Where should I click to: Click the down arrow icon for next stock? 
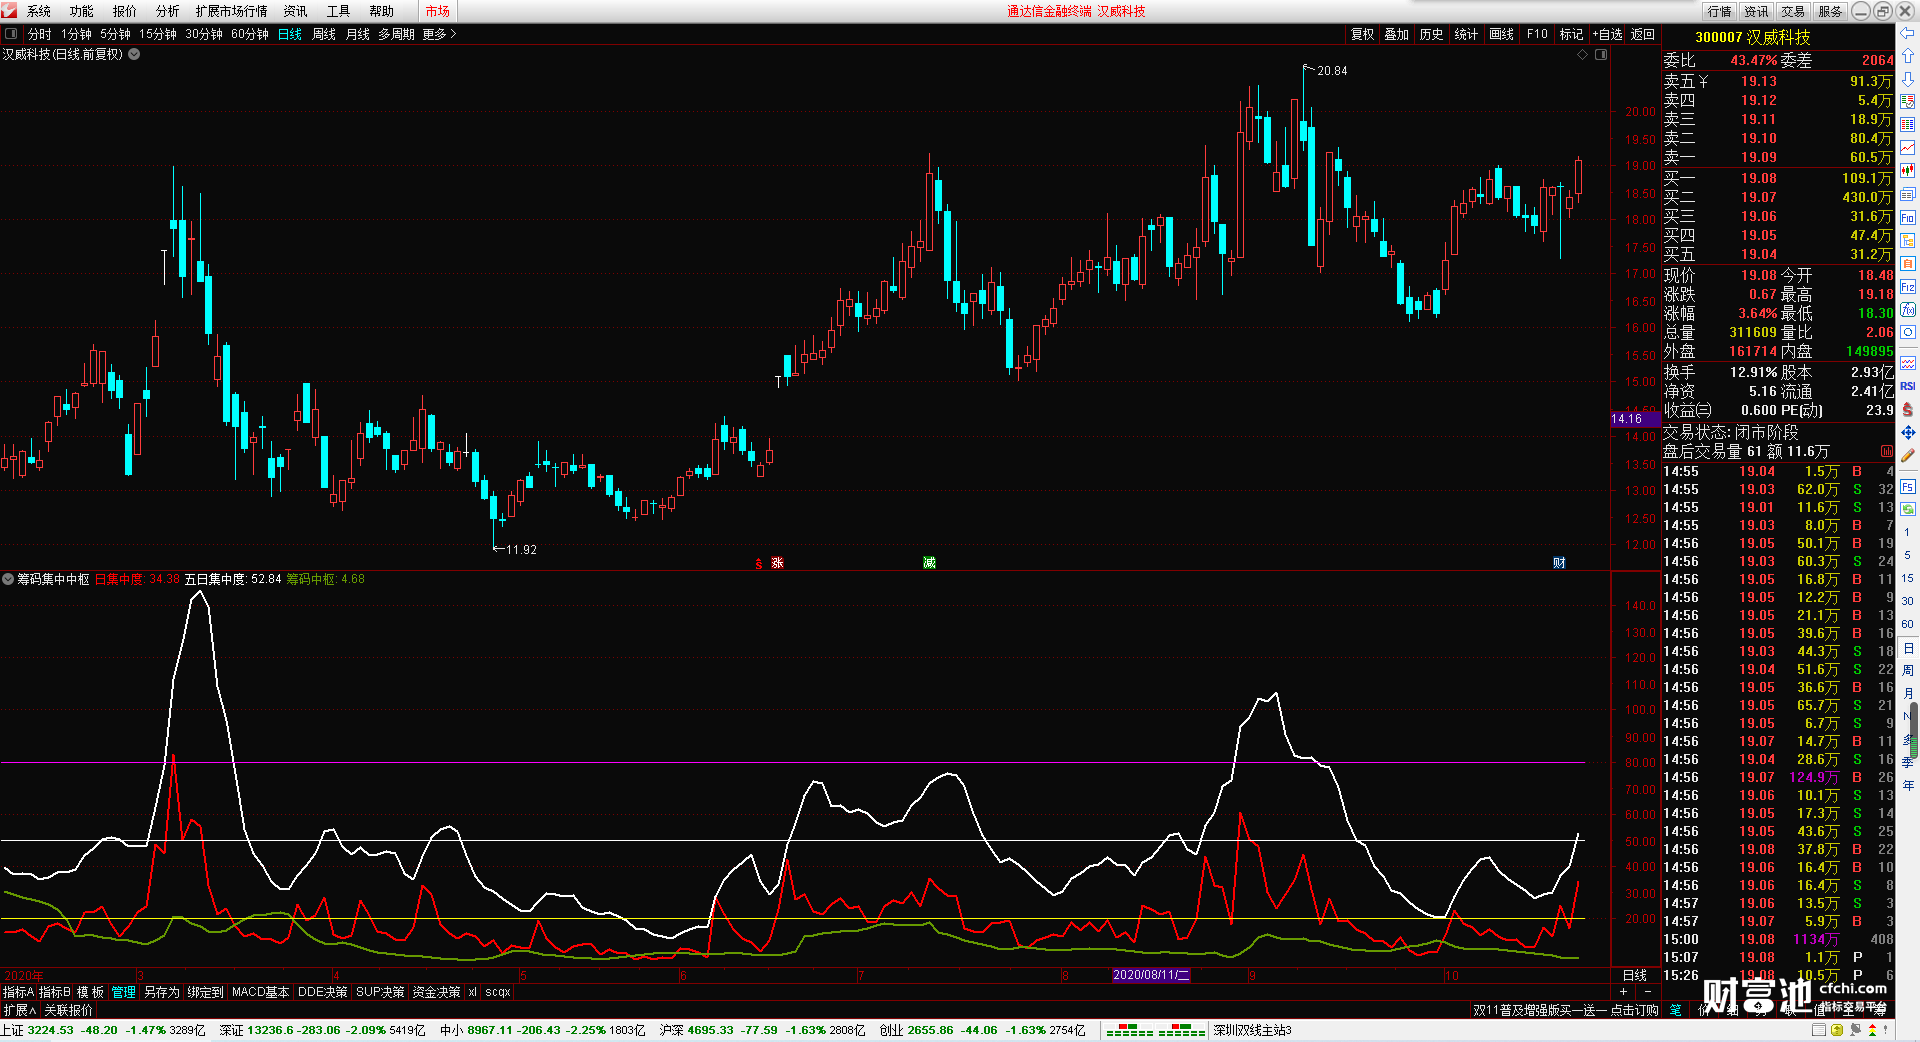coord(1908,79)
